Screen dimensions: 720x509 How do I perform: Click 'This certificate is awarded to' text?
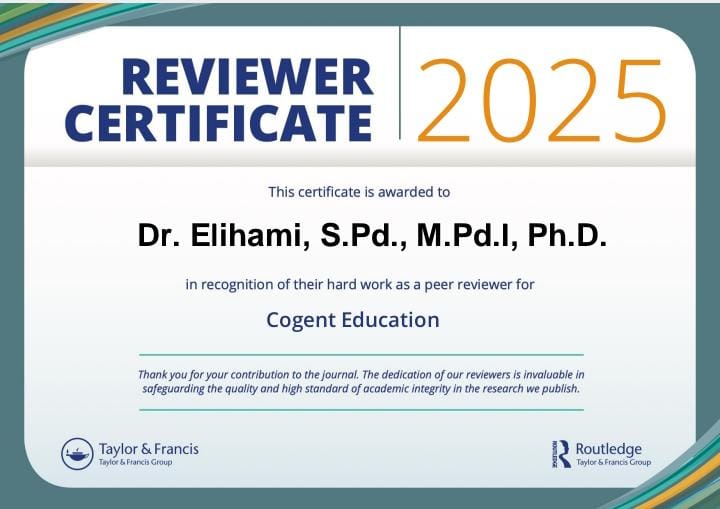pos(359,191)
